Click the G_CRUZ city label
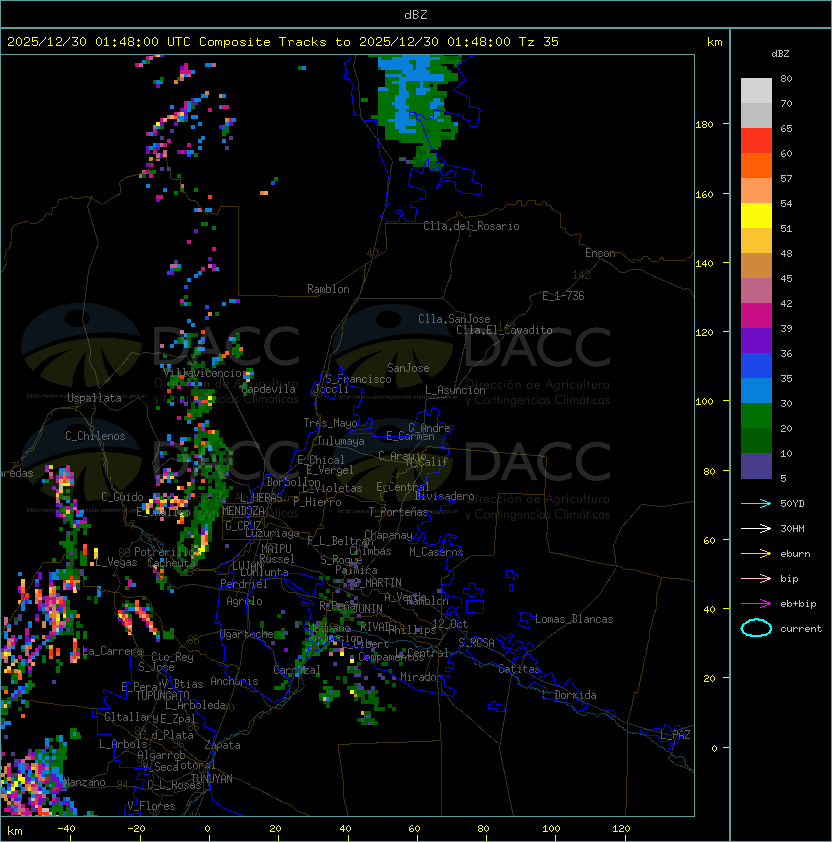The image size is (832, 842). [243, 525]
